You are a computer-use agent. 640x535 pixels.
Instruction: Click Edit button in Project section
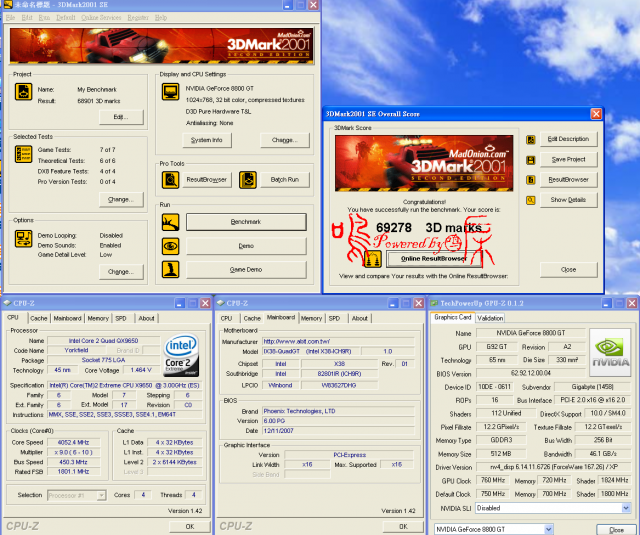click(x=121, y=117)
